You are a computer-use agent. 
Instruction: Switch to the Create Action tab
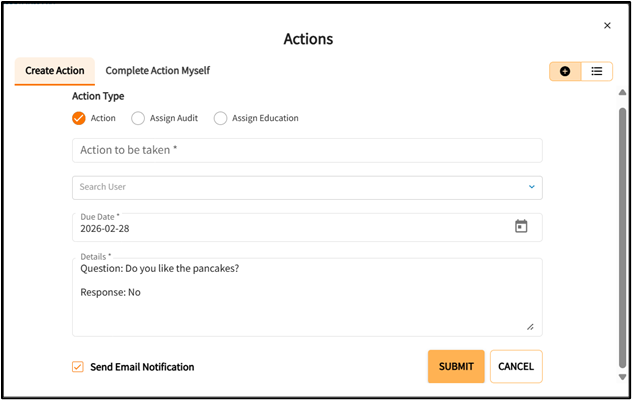pos(55,71)
